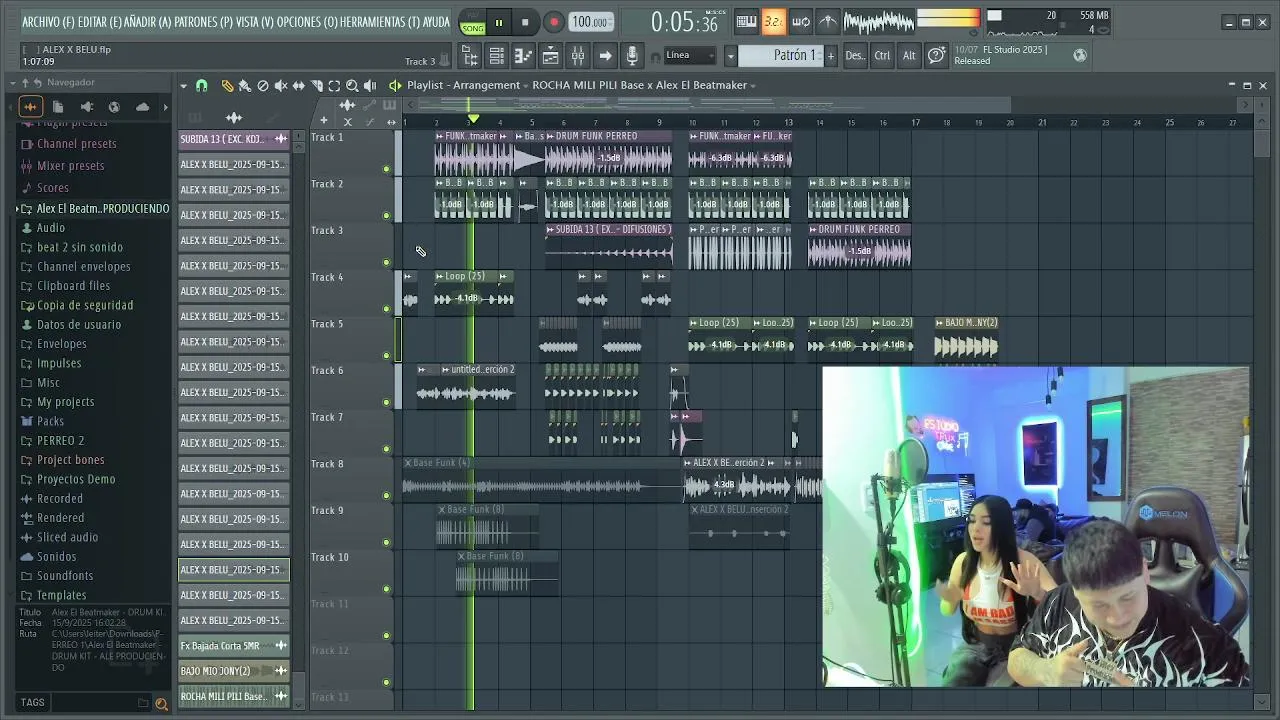The image size is (1280, 720).
Task: Mute Track 6 using its green dot
Action: tap(386, 402)
